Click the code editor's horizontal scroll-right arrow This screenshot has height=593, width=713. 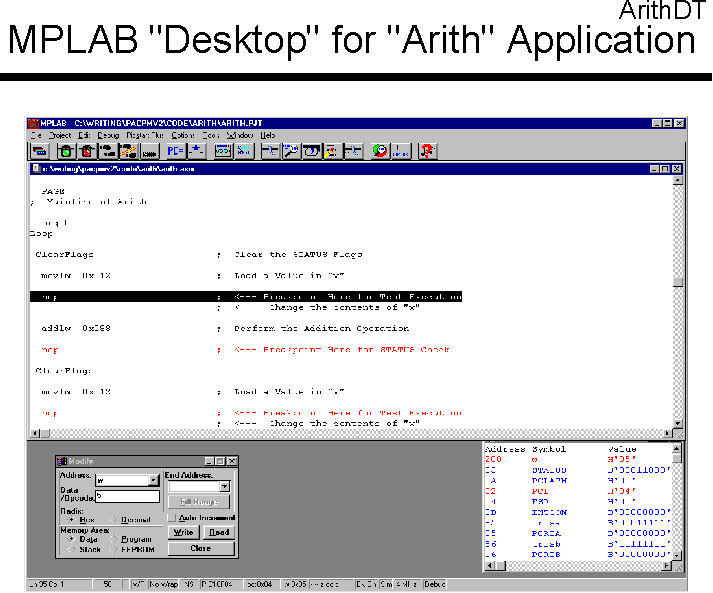[x=668, y=433]
